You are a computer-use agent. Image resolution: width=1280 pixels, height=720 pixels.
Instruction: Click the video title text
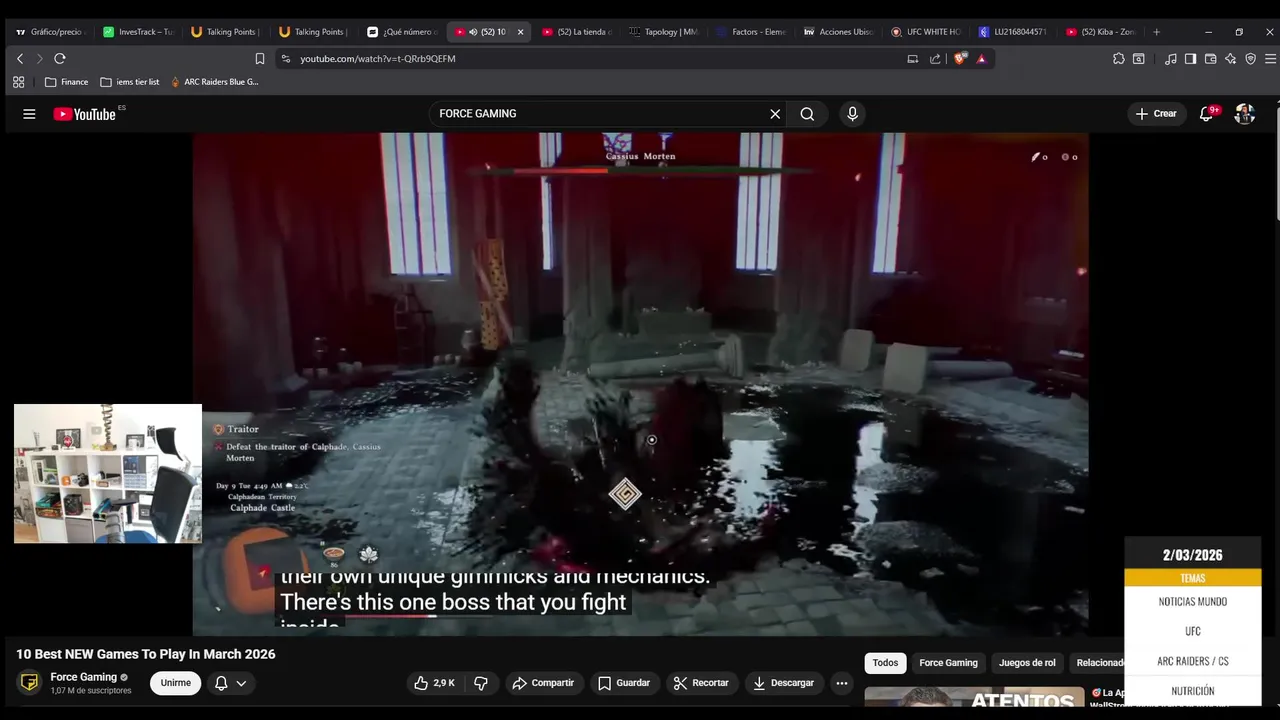click(146, 654)
